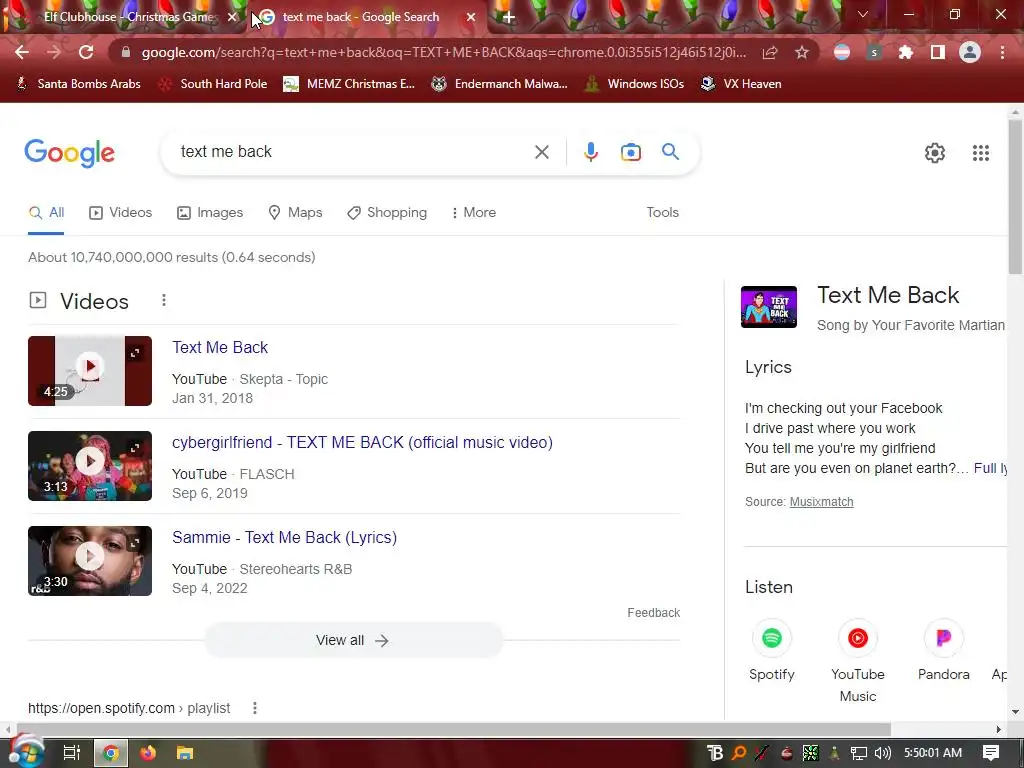This screenshot has width=1024, height=768.
Task: Open the Windows ISOs bookmark
Action: tap(634, 84)
